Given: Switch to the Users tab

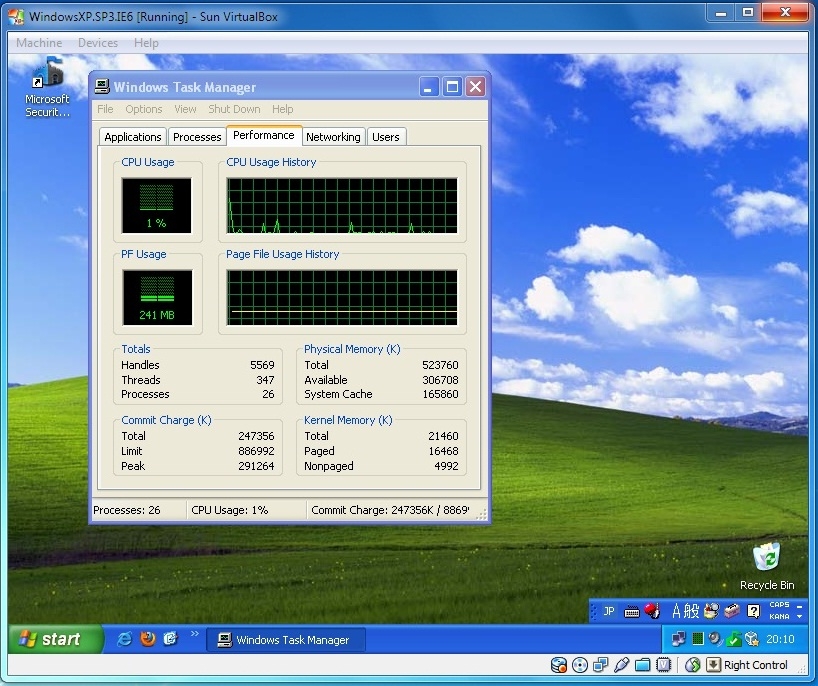Looking at the screenshot, I should pos(386,137).
